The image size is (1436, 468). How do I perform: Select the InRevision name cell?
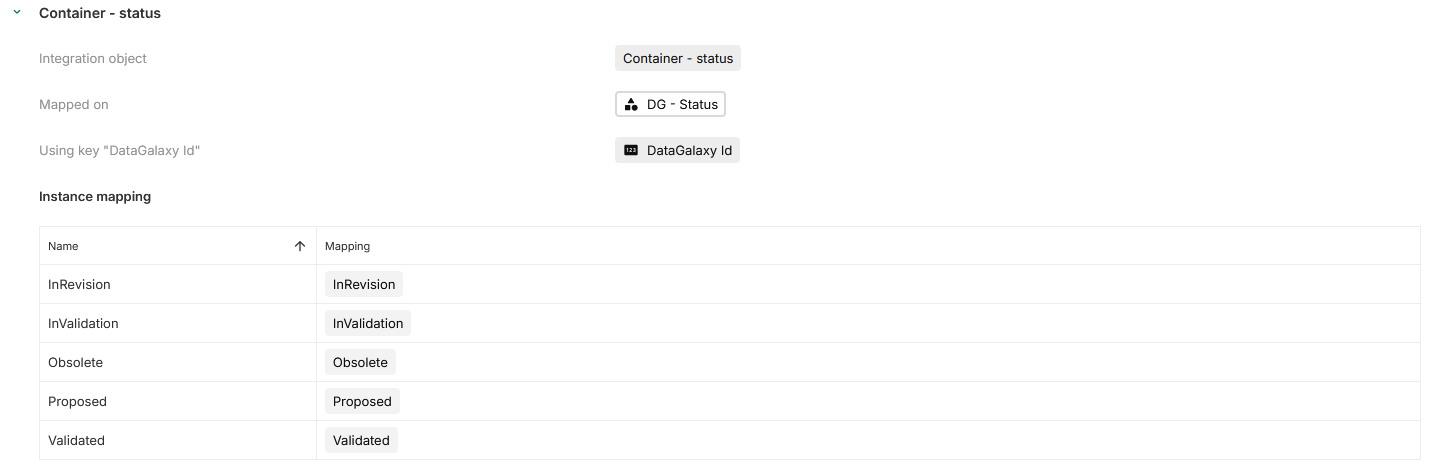[79, 284]
